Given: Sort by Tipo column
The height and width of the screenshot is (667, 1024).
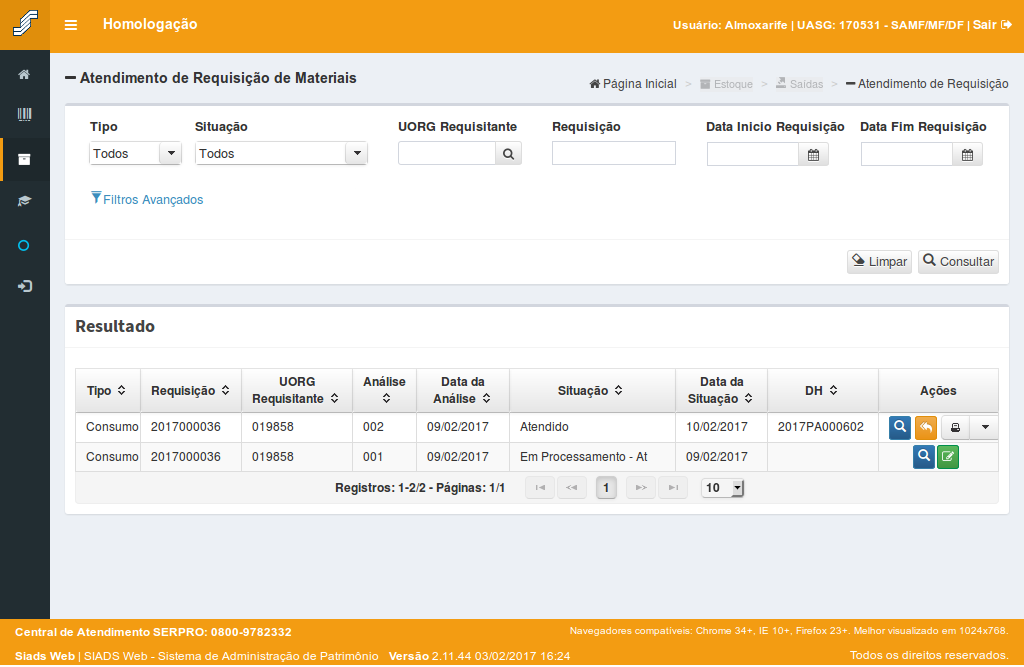Looking at the screenshot, I should 121,391.
